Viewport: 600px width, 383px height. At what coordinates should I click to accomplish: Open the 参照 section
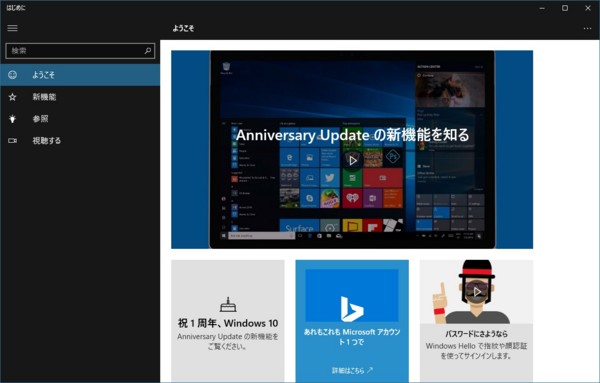(80, 119)
